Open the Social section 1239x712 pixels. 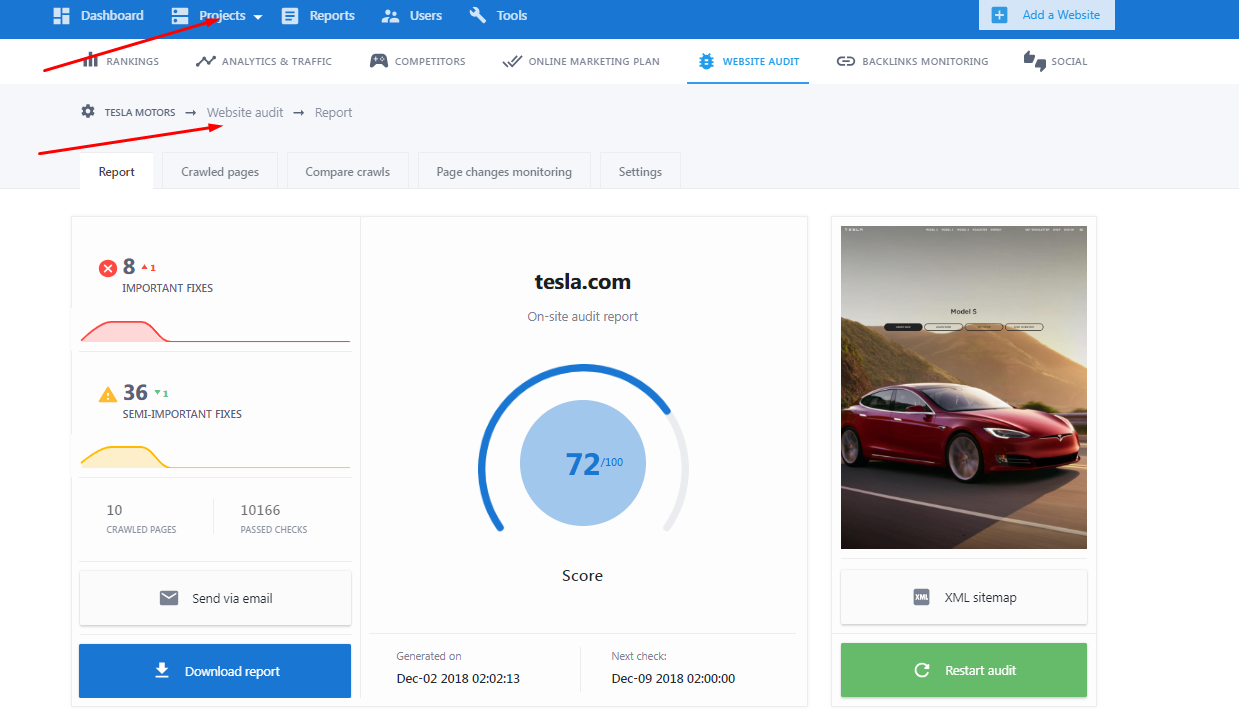point(1055,61)
